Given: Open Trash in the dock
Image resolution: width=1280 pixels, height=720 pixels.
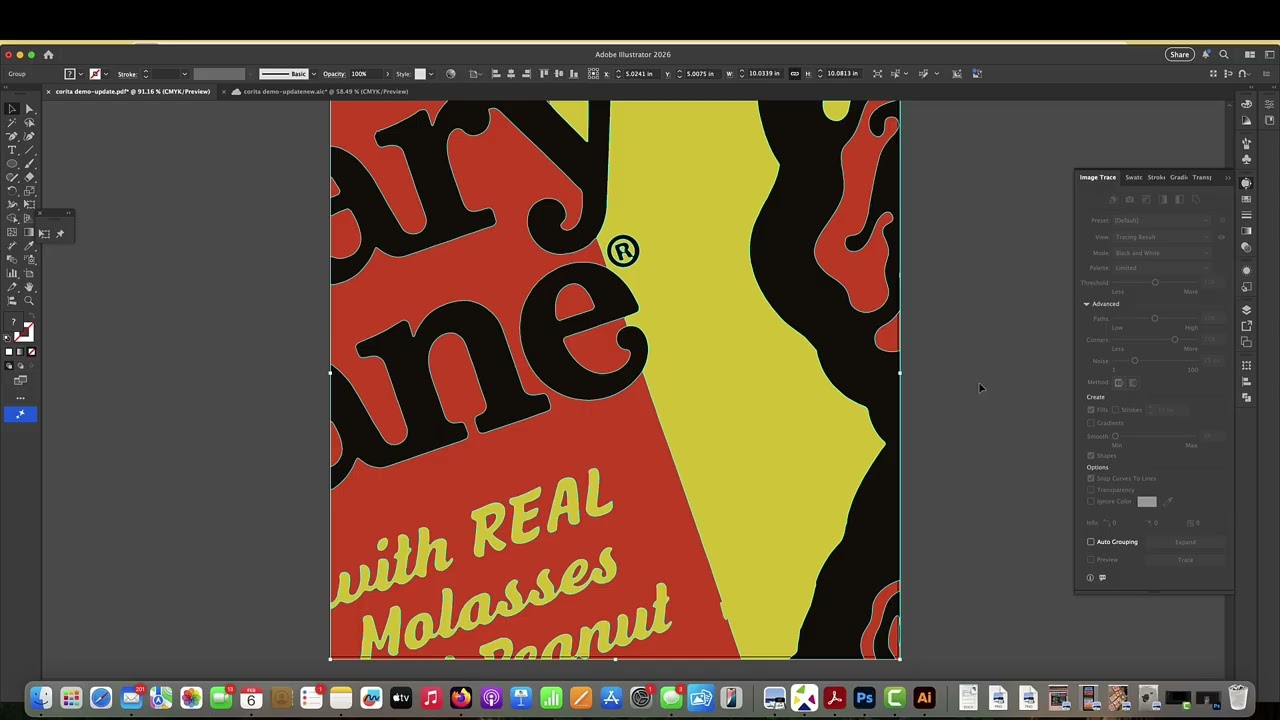Looking at the screenshot, I should pos(1238,698).
